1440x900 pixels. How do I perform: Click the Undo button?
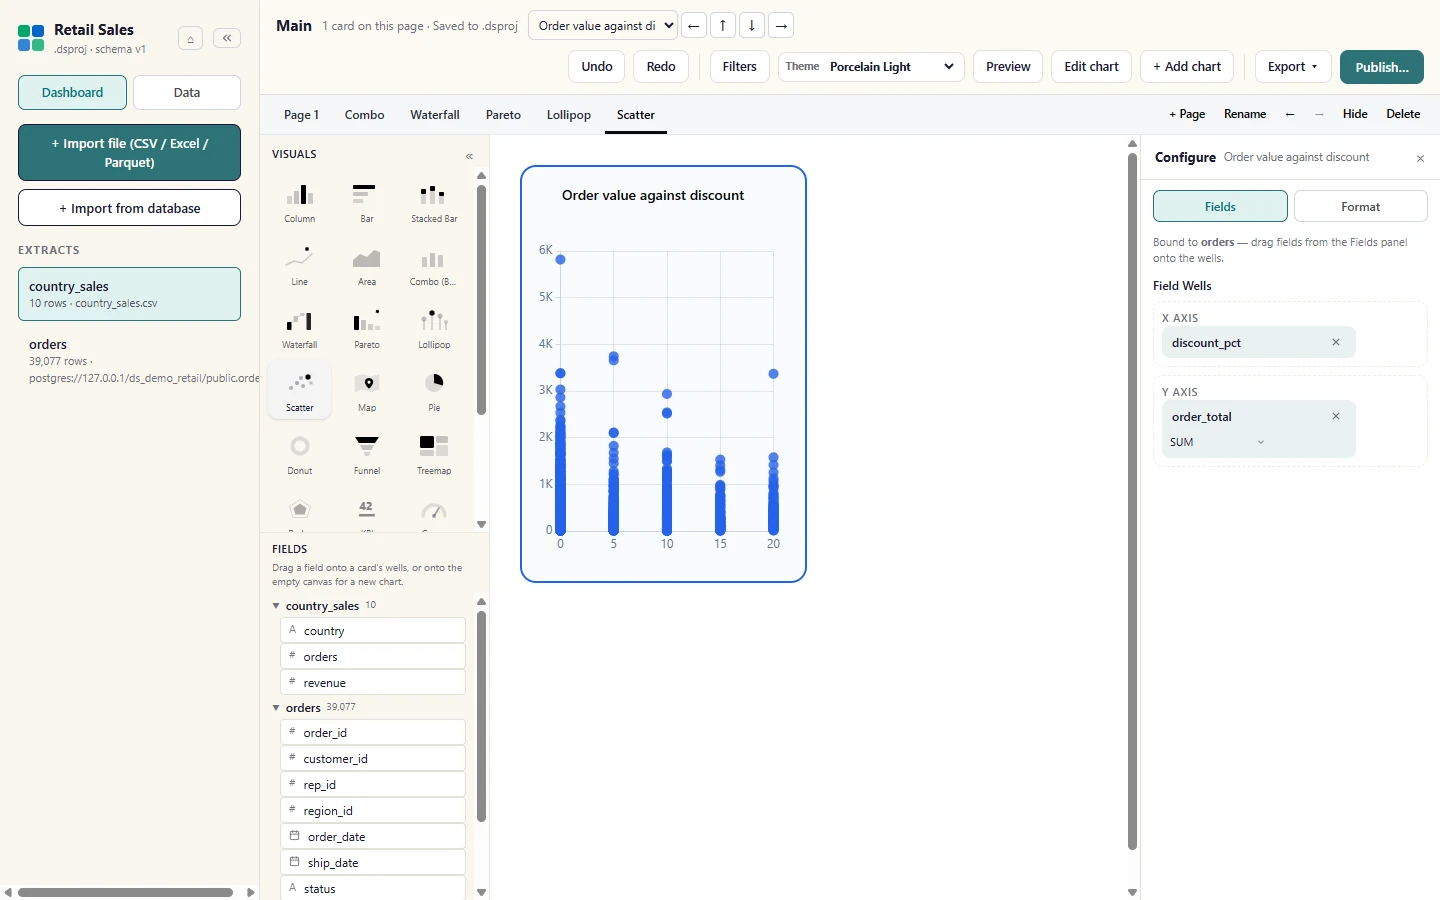(597, 67)
